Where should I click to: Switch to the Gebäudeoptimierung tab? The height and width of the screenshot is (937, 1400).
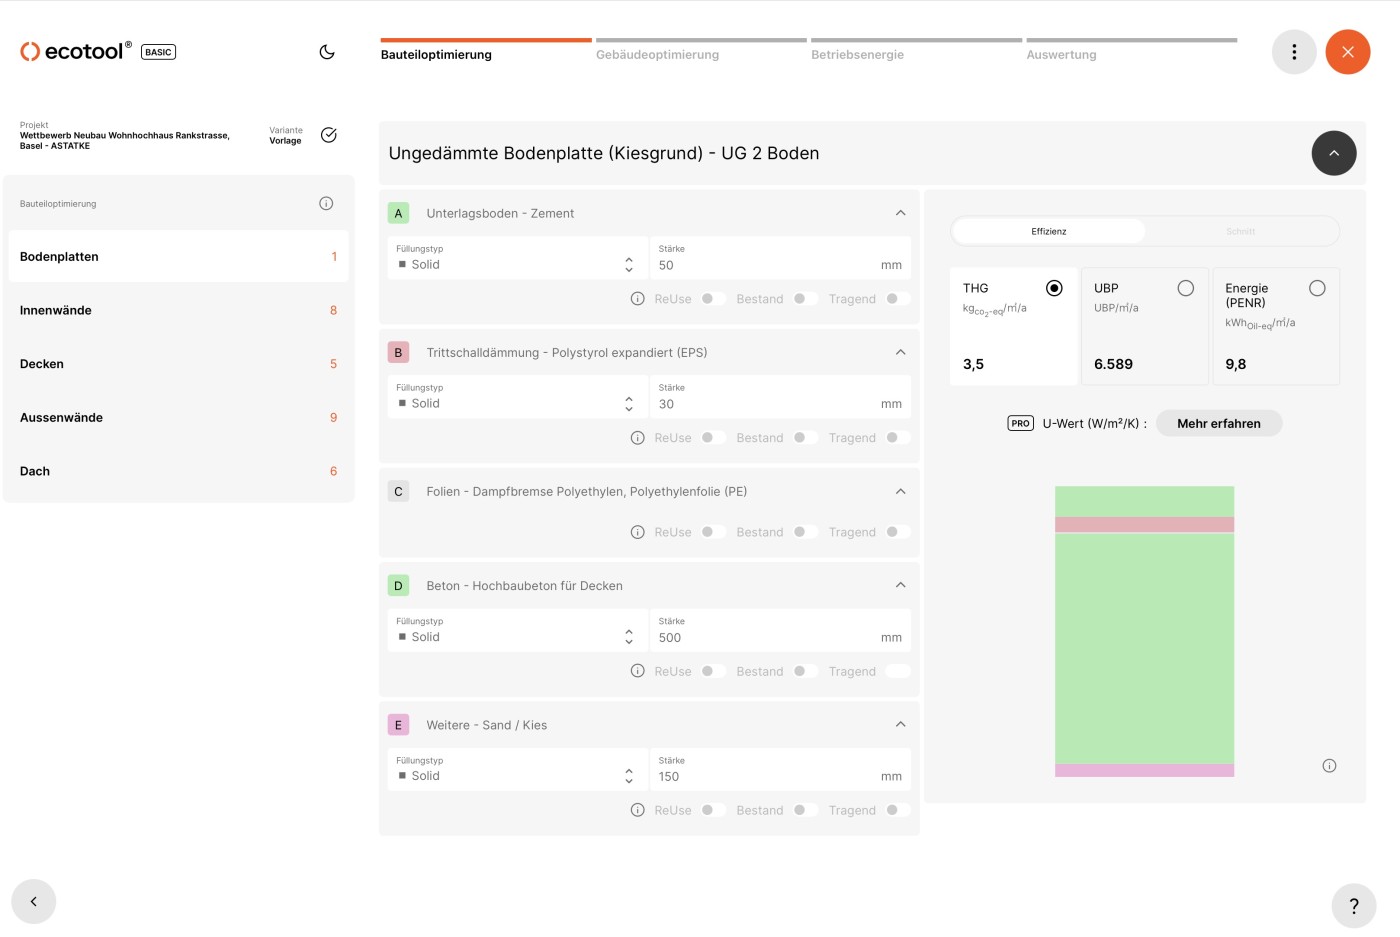coord(657,55)
